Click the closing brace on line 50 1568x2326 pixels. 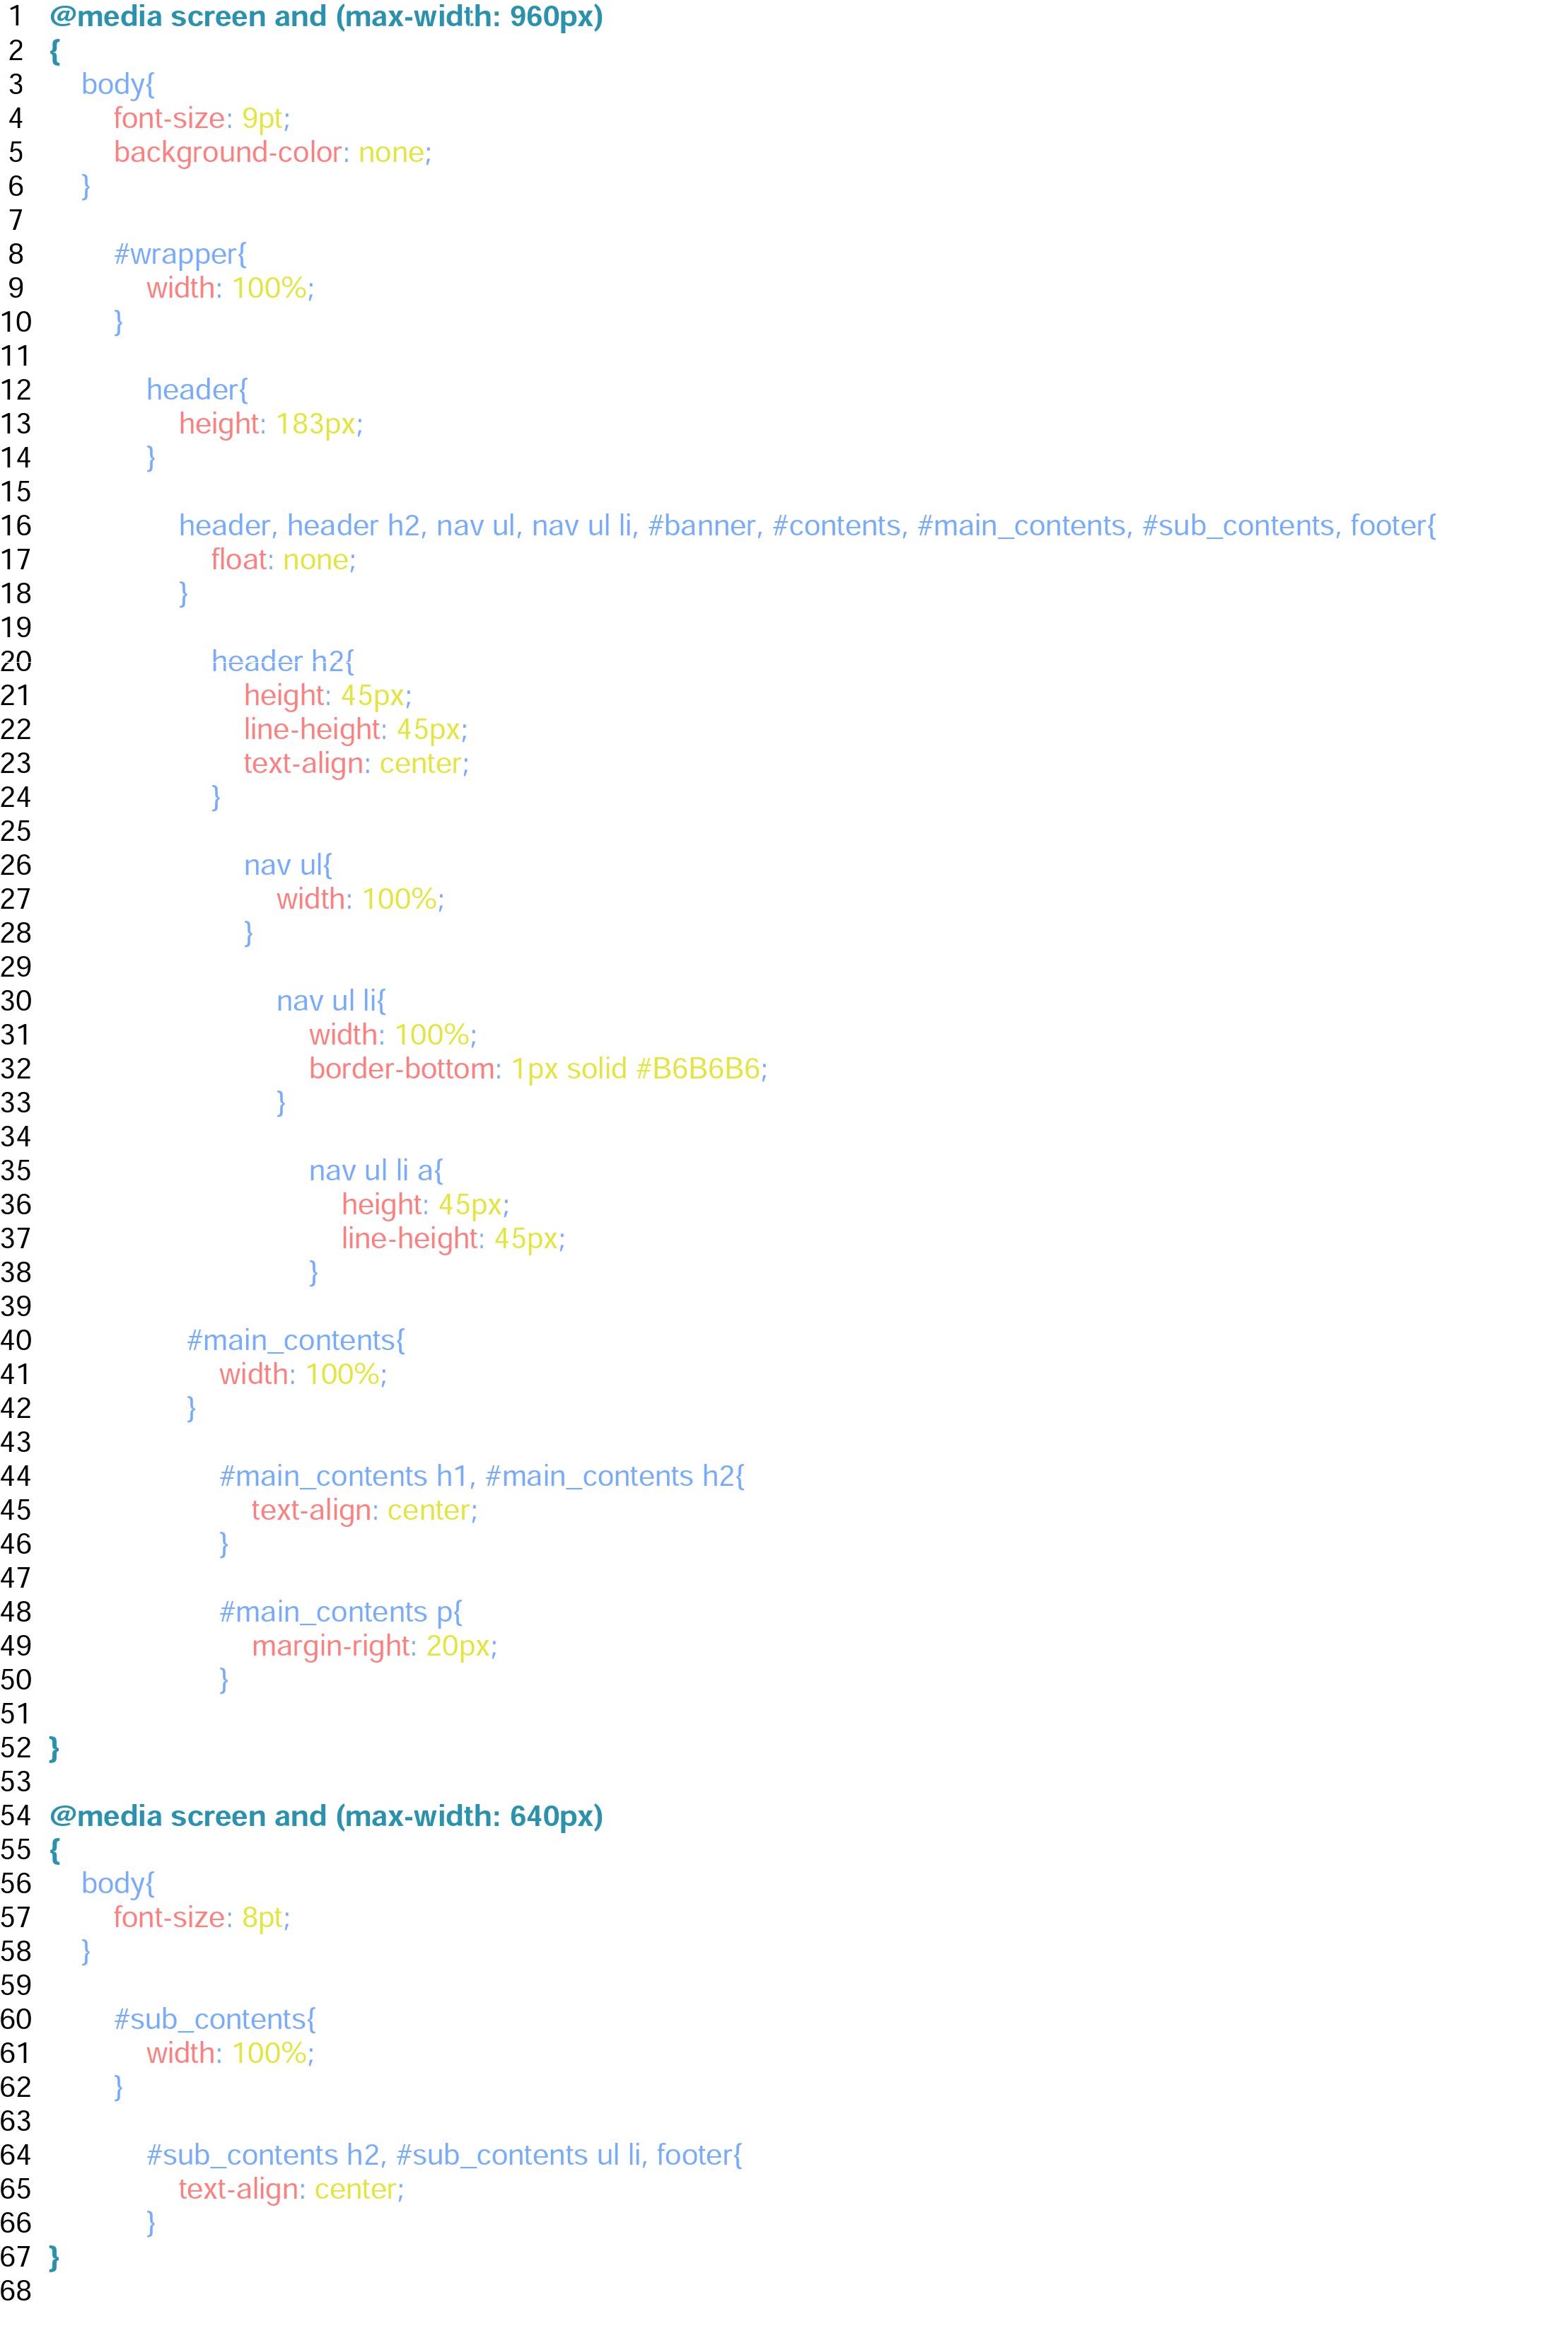pos(224,1681)
